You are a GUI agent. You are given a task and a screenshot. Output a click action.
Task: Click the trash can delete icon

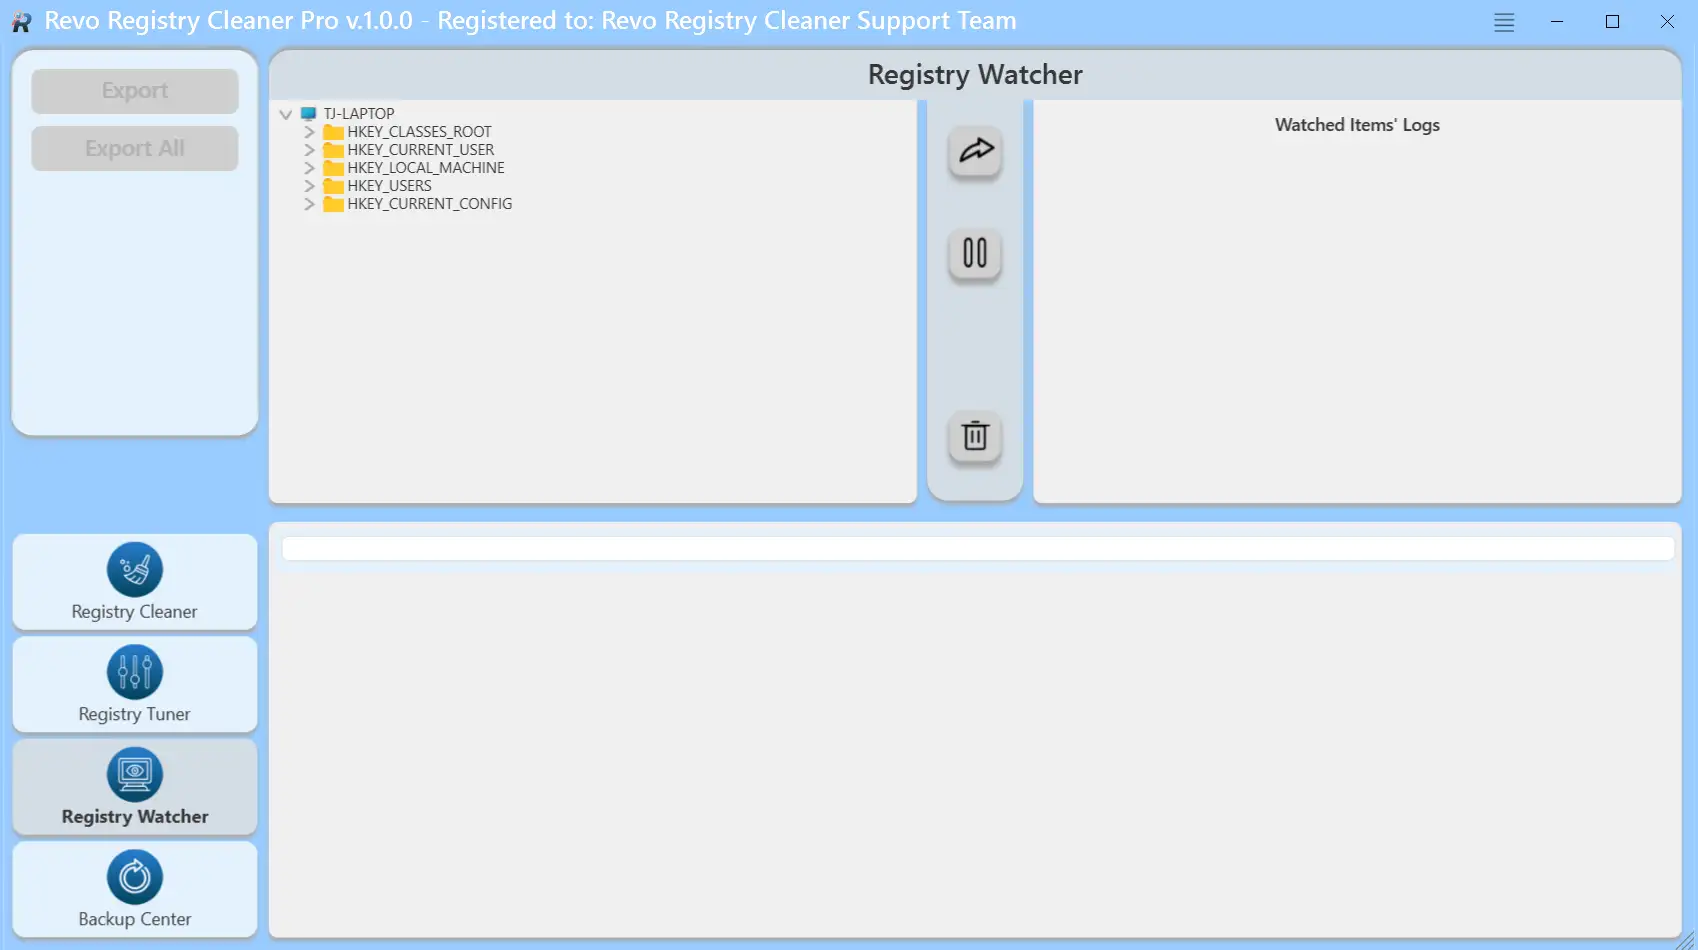tap(975, 436)
